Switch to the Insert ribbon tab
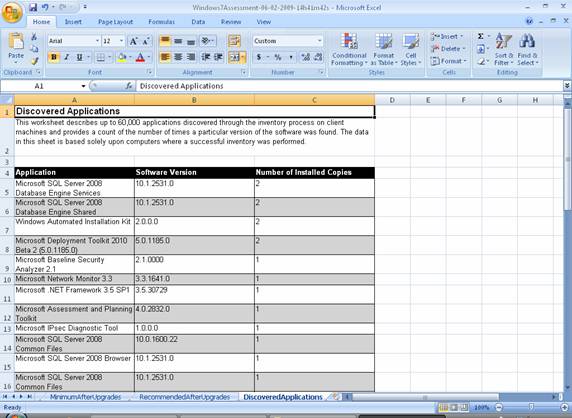Screen dimensions: 572x418 click(73, 22)
